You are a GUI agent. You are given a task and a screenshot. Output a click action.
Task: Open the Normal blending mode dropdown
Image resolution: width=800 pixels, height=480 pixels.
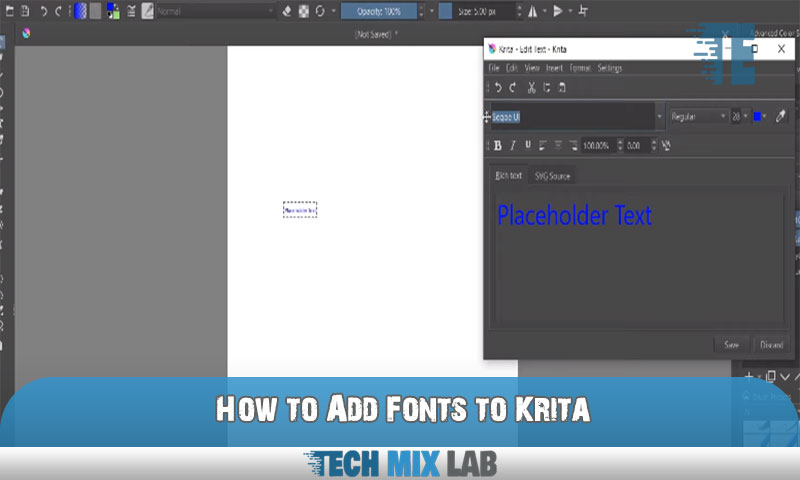(x=215, y=11)
